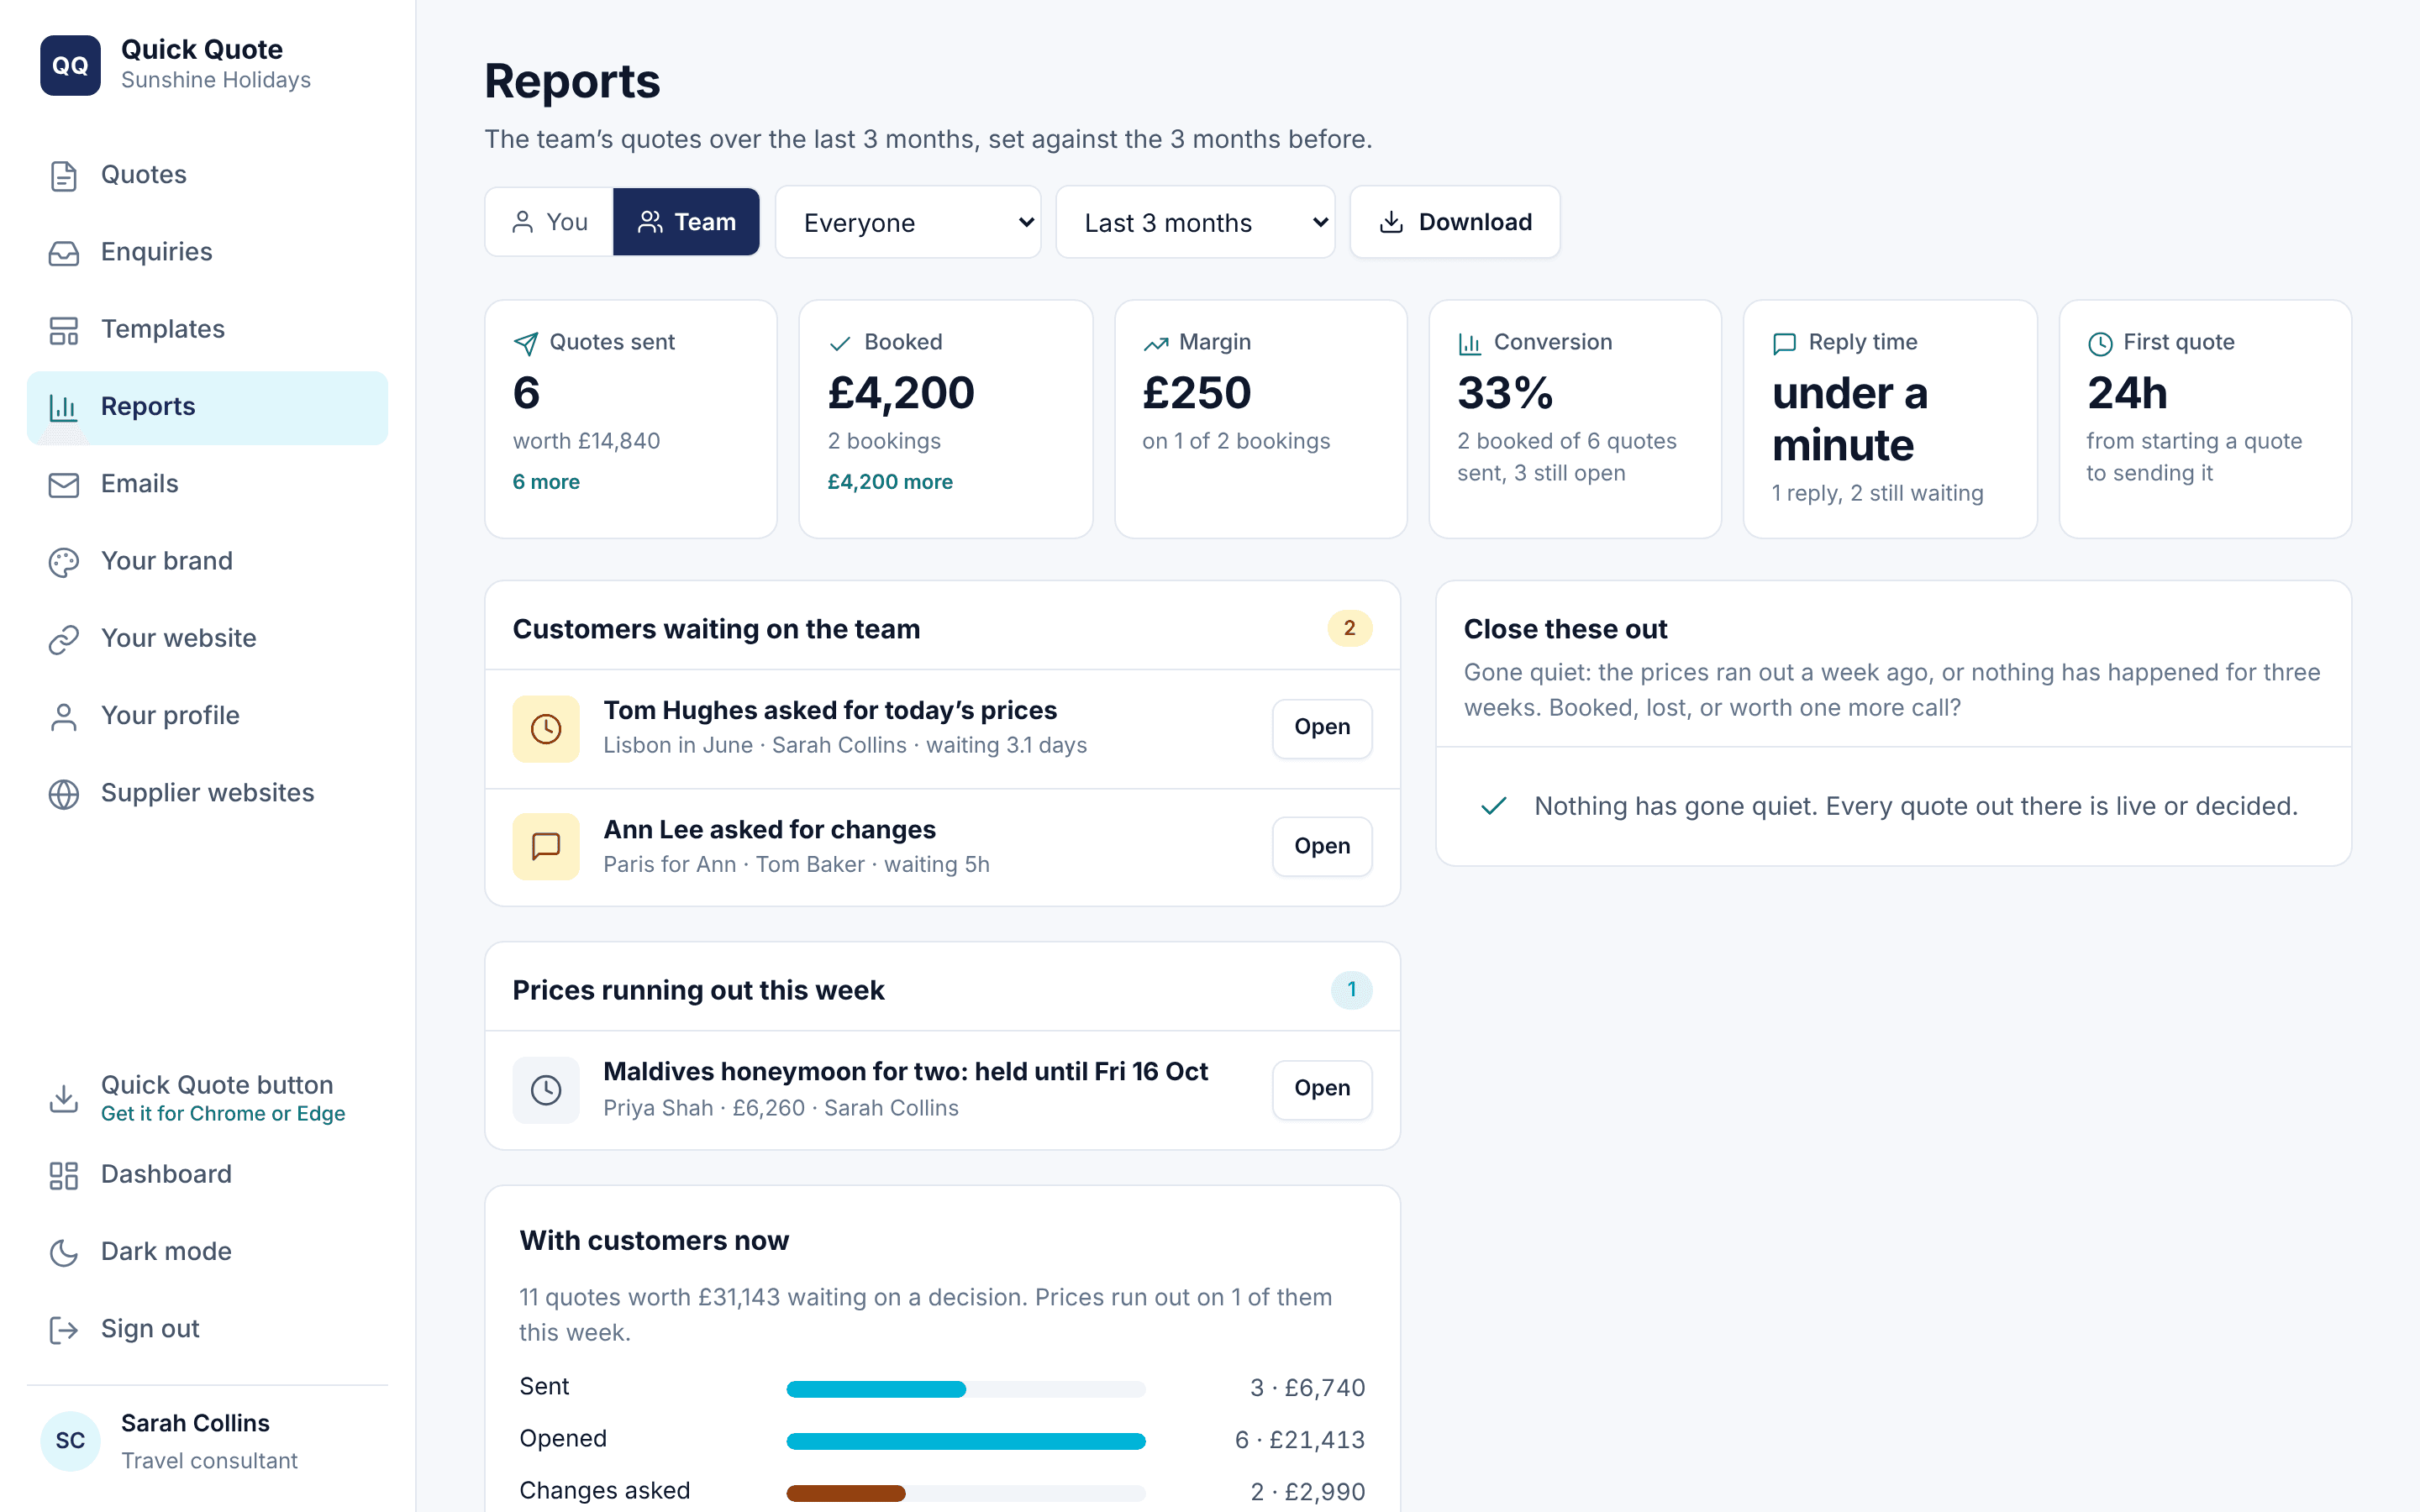Click the Sent progress bar
This screenshot has width=2420, height=1512.
point(966,1389)
